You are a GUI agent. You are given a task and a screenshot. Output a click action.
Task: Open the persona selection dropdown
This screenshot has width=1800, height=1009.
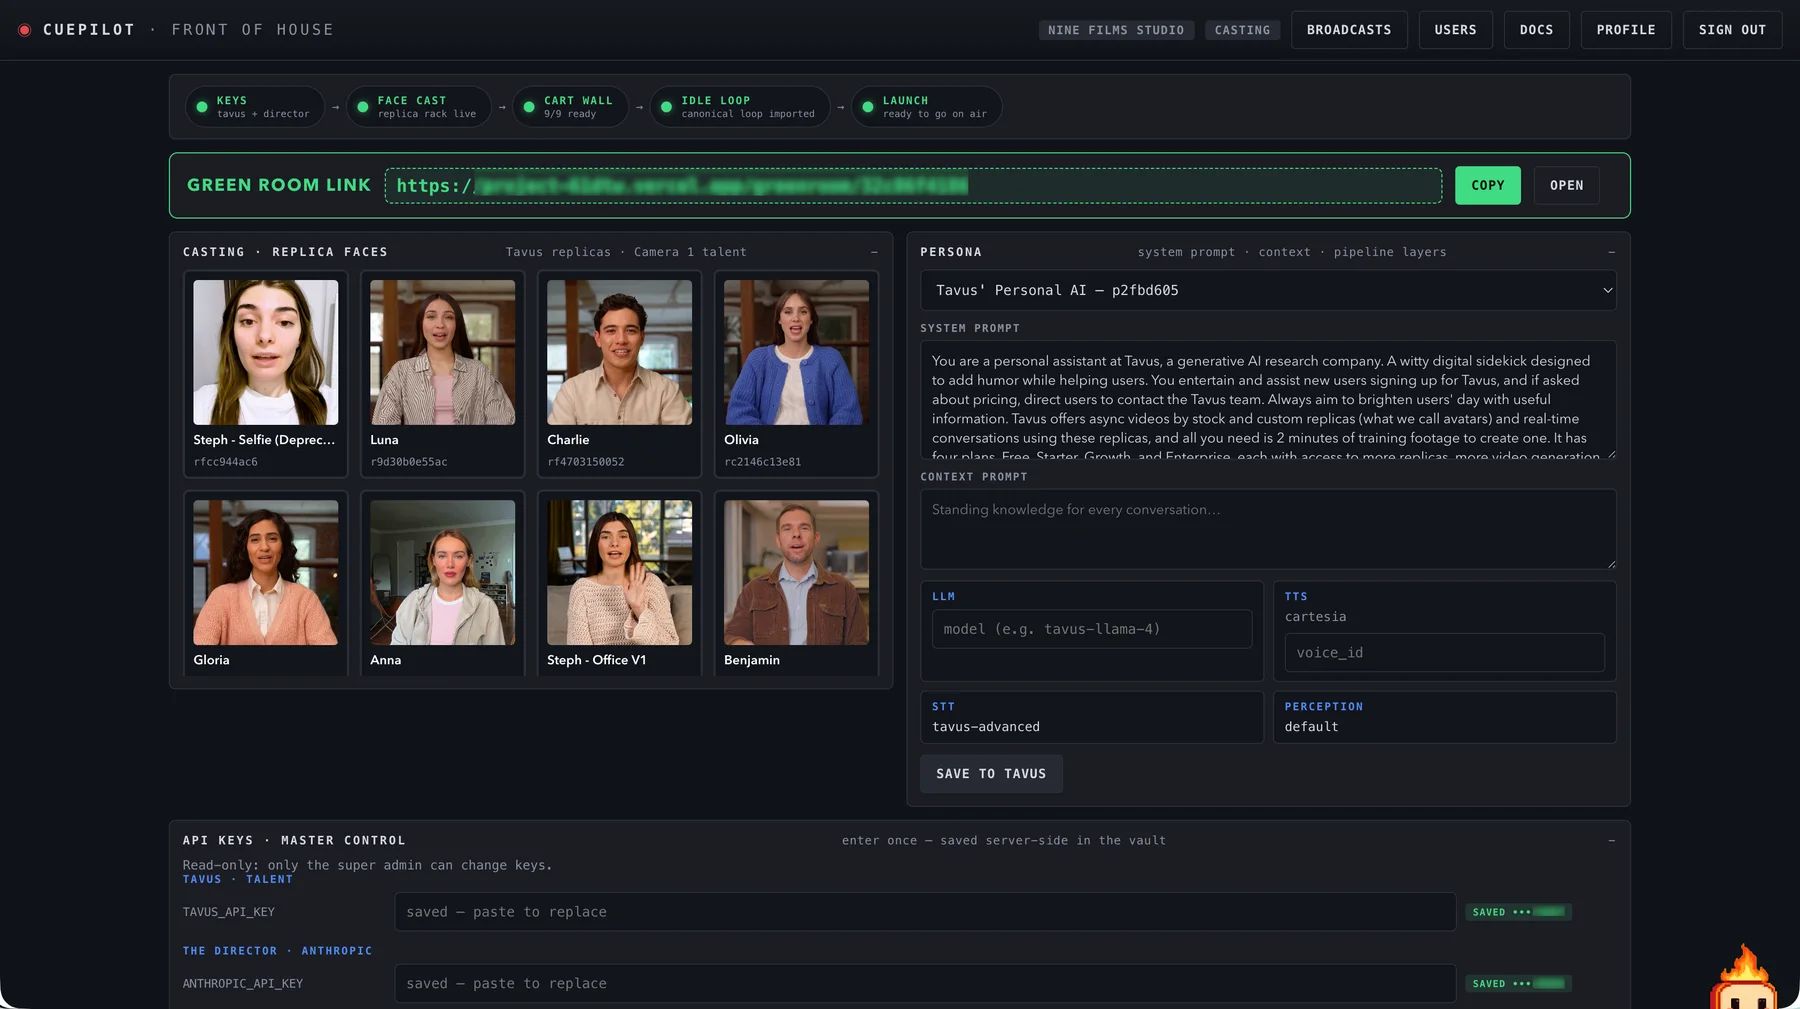click(1268, 290)
